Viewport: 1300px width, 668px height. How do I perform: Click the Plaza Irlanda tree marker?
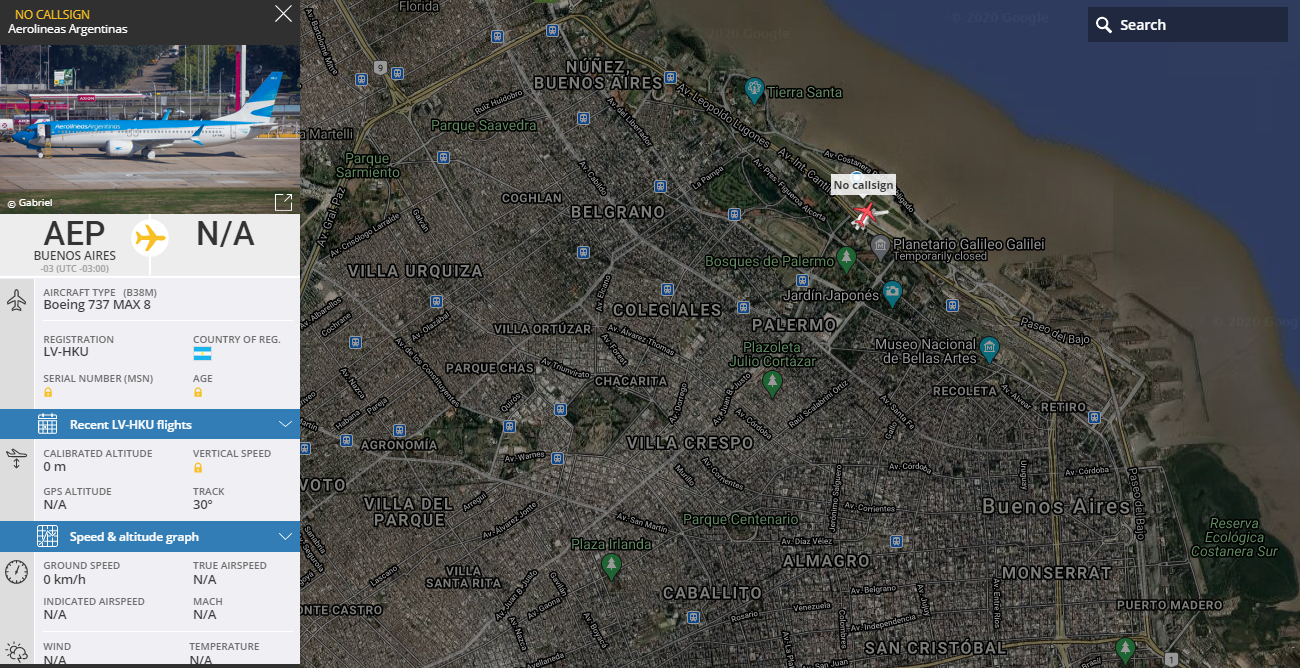pos(611,566)
